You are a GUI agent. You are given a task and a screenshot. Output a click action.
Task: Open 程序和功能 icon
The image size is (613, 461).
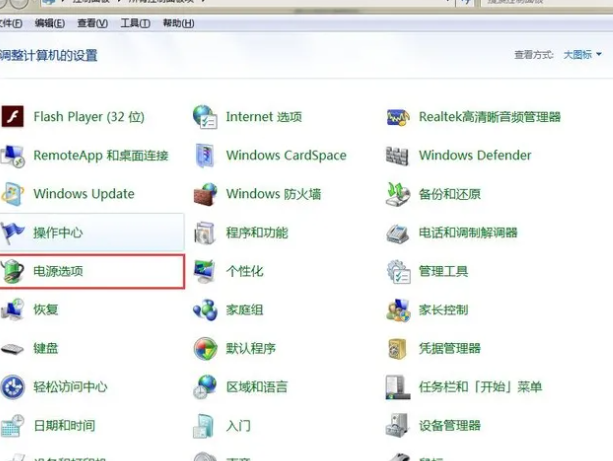click(x=205, y=233)
